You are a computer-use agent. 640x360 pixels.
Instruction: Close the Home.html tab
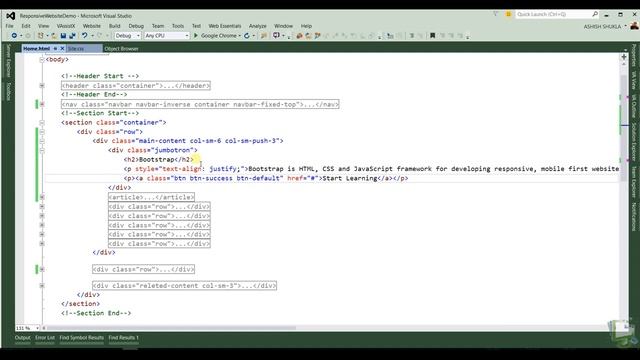[x=62, y=49]
